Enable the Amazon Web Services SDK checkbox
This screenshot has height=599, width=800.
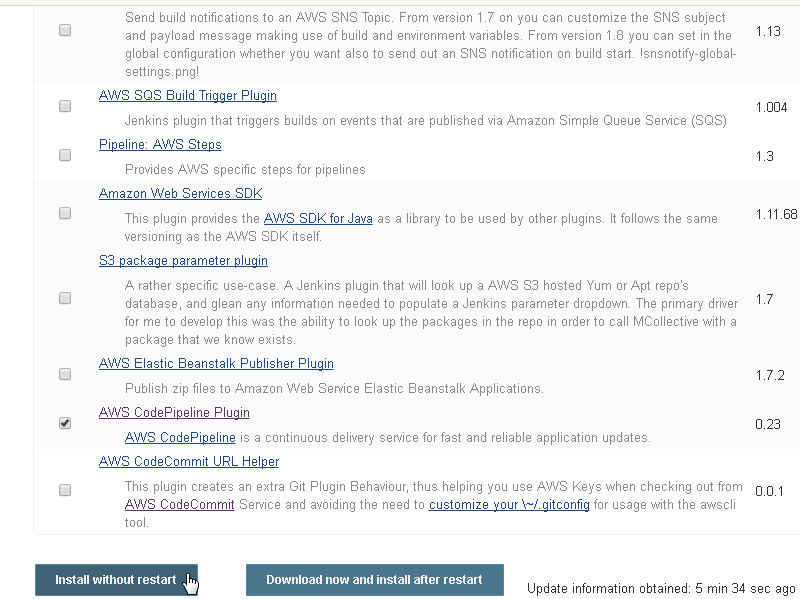pos(65,213)
